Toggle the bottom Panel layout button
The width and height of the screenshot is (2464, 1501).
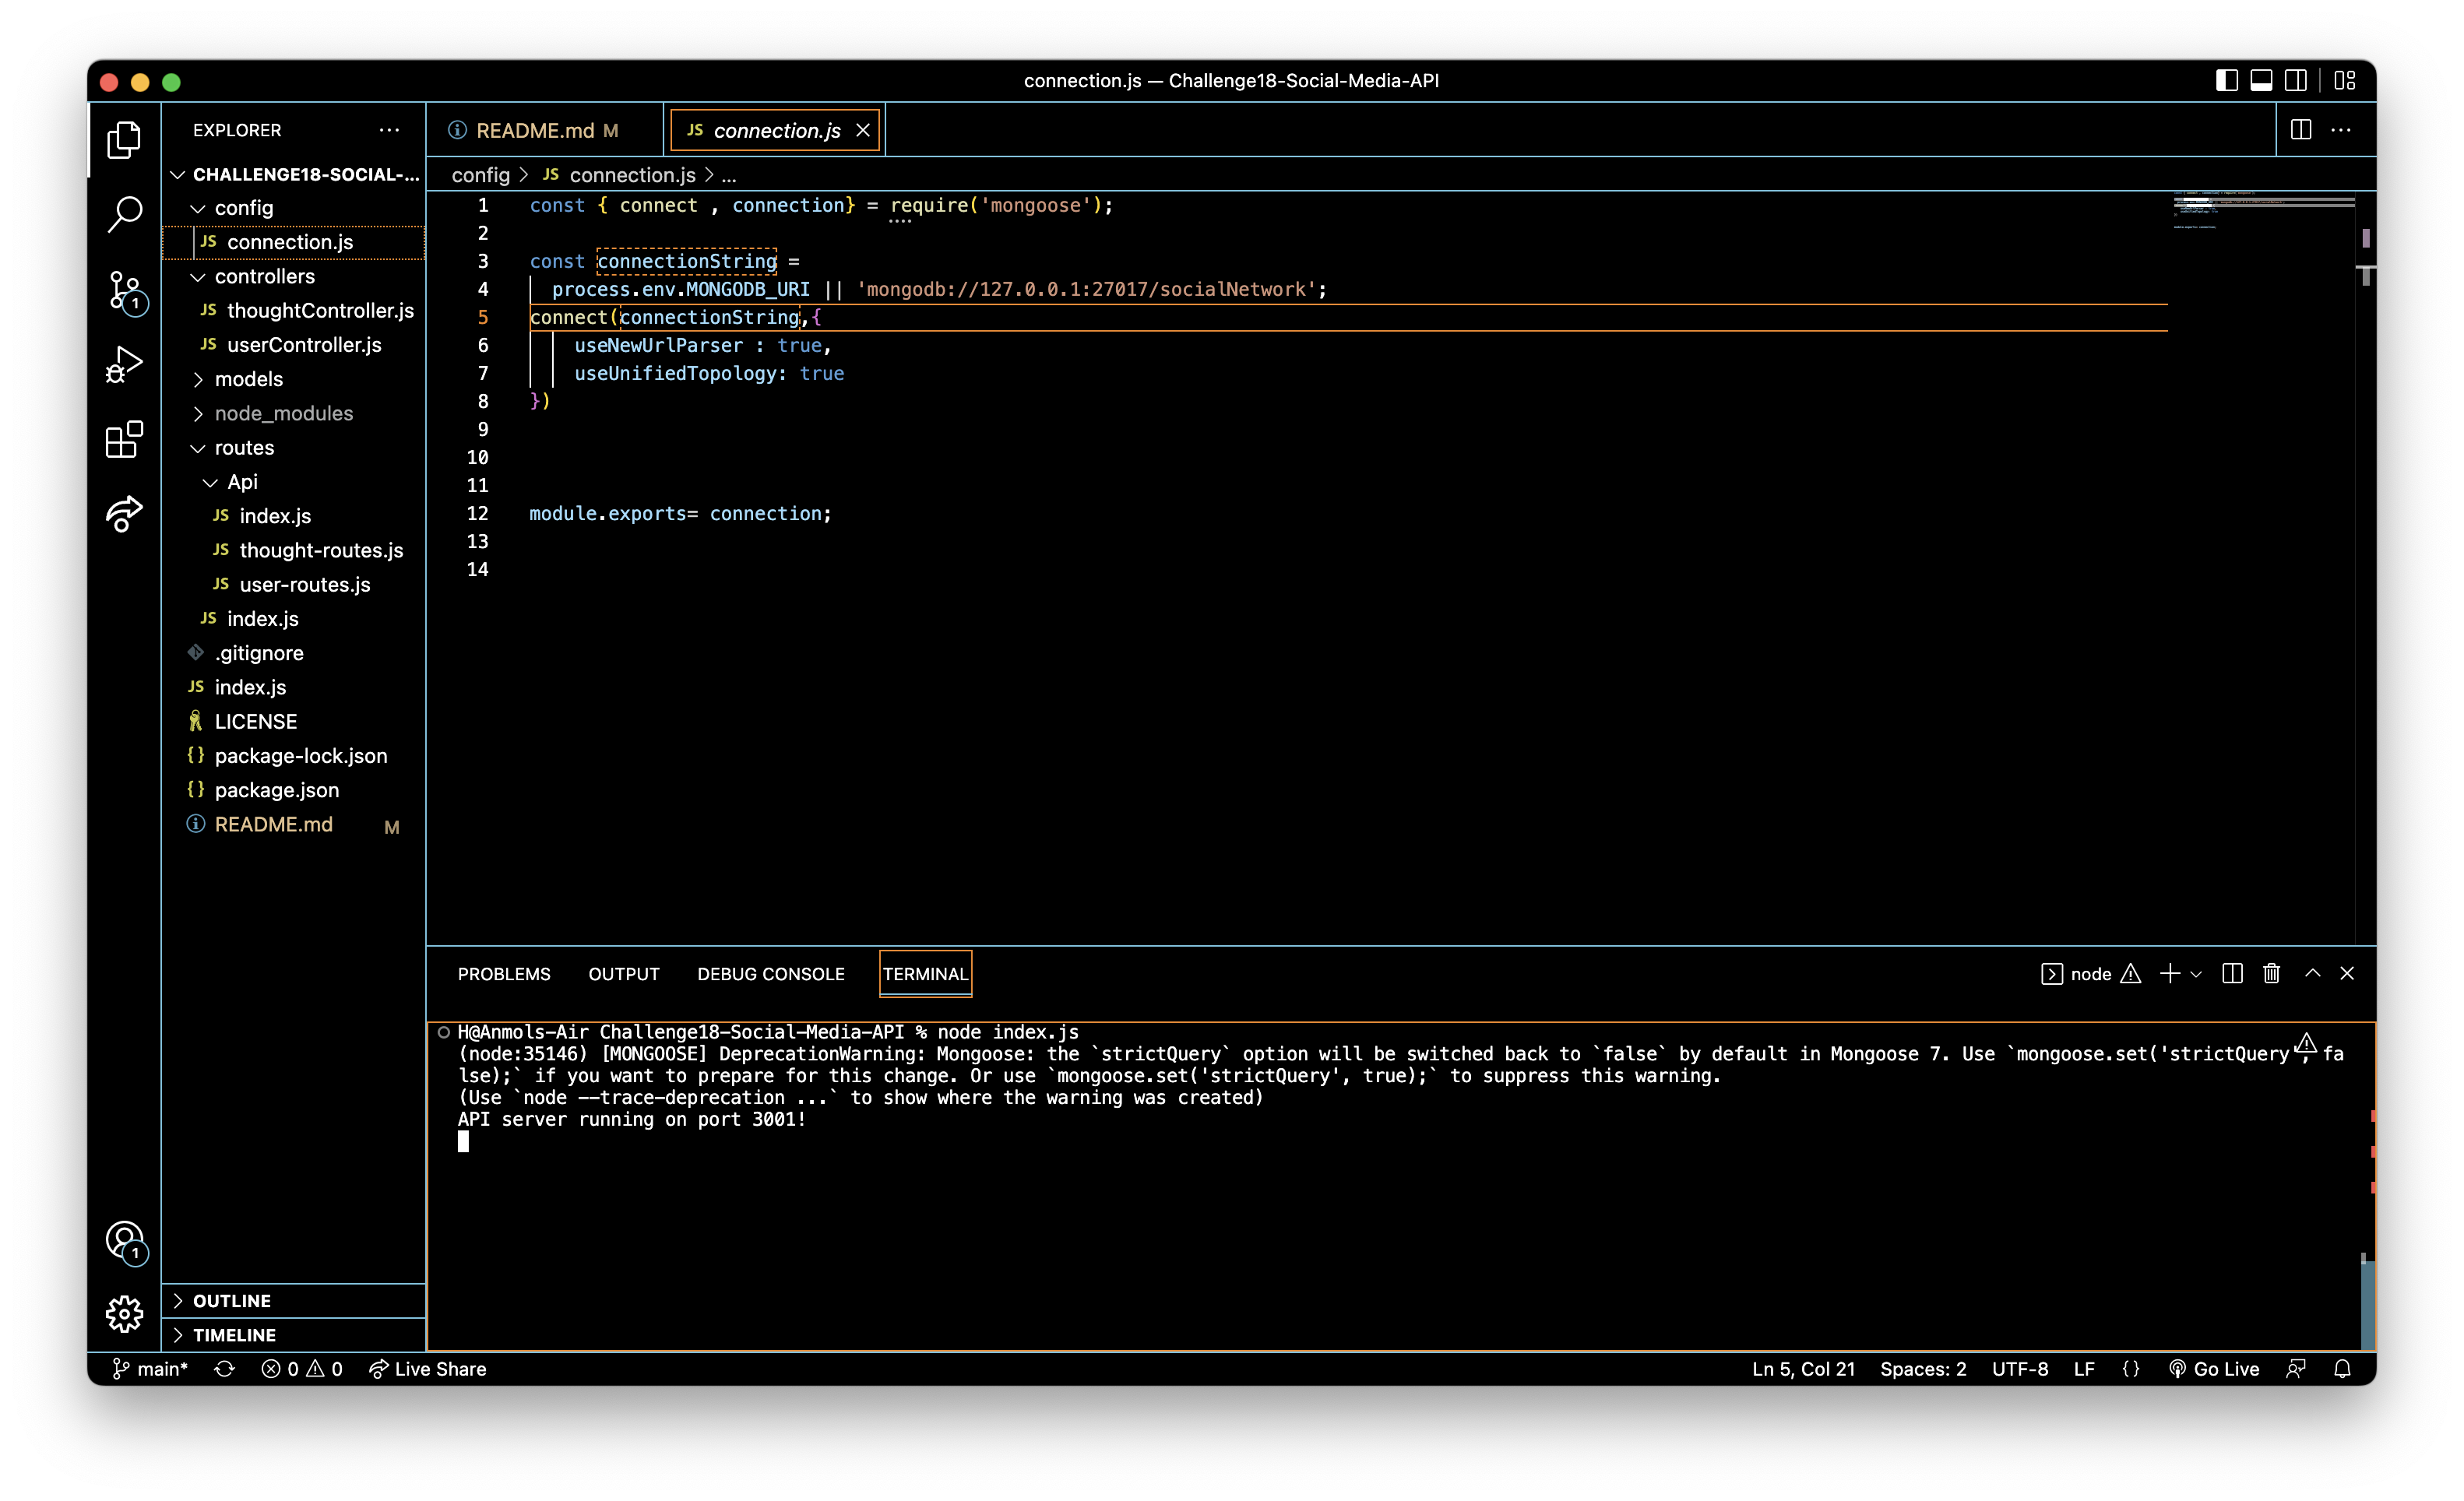2261,81
